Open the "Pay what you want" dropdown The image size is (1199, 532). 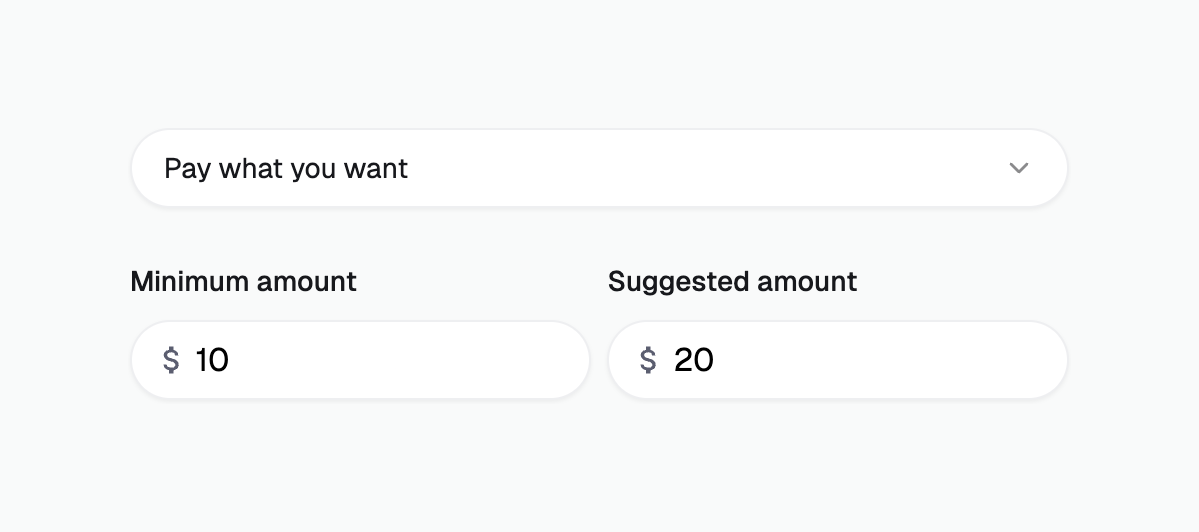click(x=598, y=168)
